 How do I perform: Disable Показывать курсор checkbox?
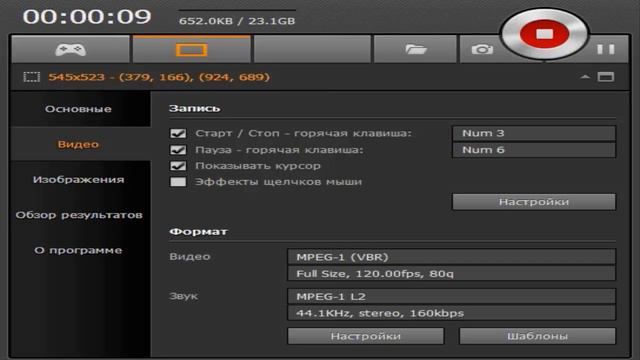pyautogui.click(x=178, y=166)
